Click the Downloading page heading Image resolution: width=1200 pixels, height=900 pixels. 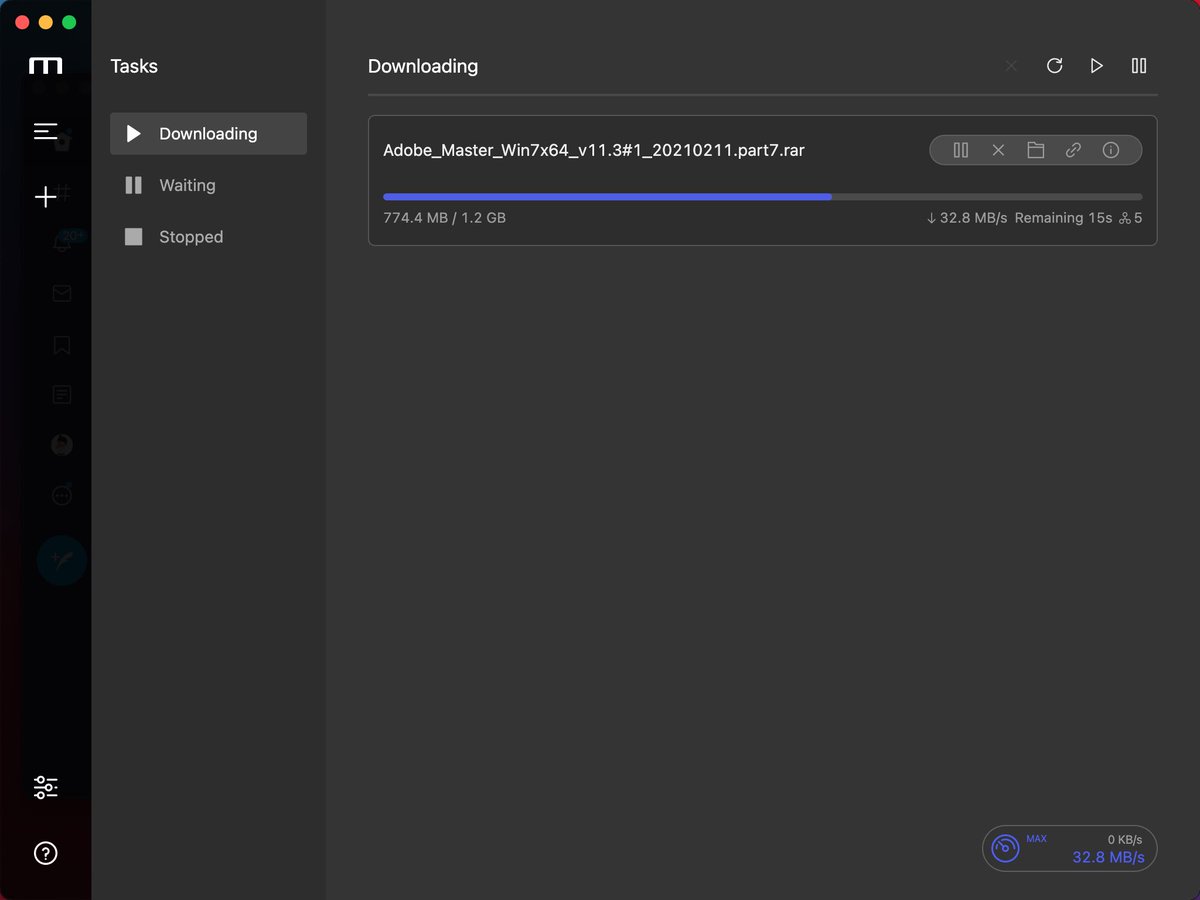tap(423, 66)
